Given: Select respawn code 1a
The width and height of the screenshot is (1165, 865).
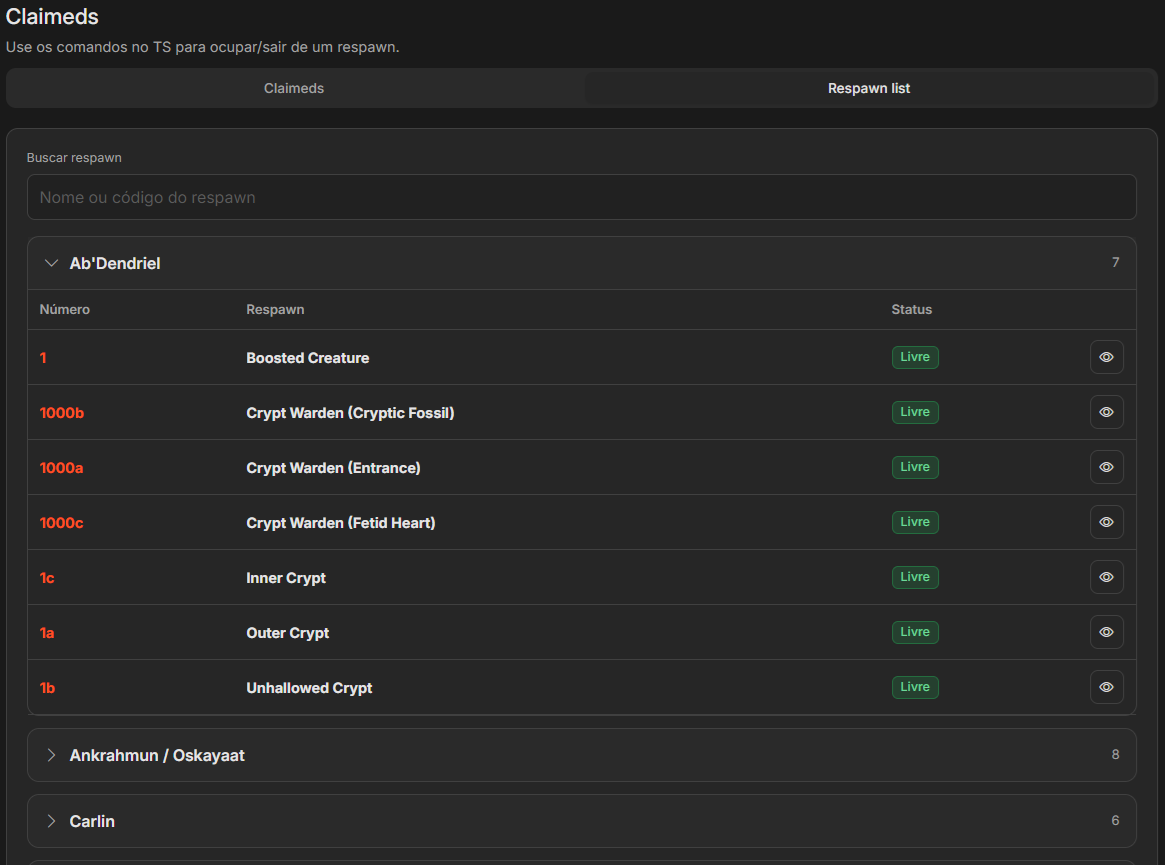Looking at the screenshot, I should [47, 633].
